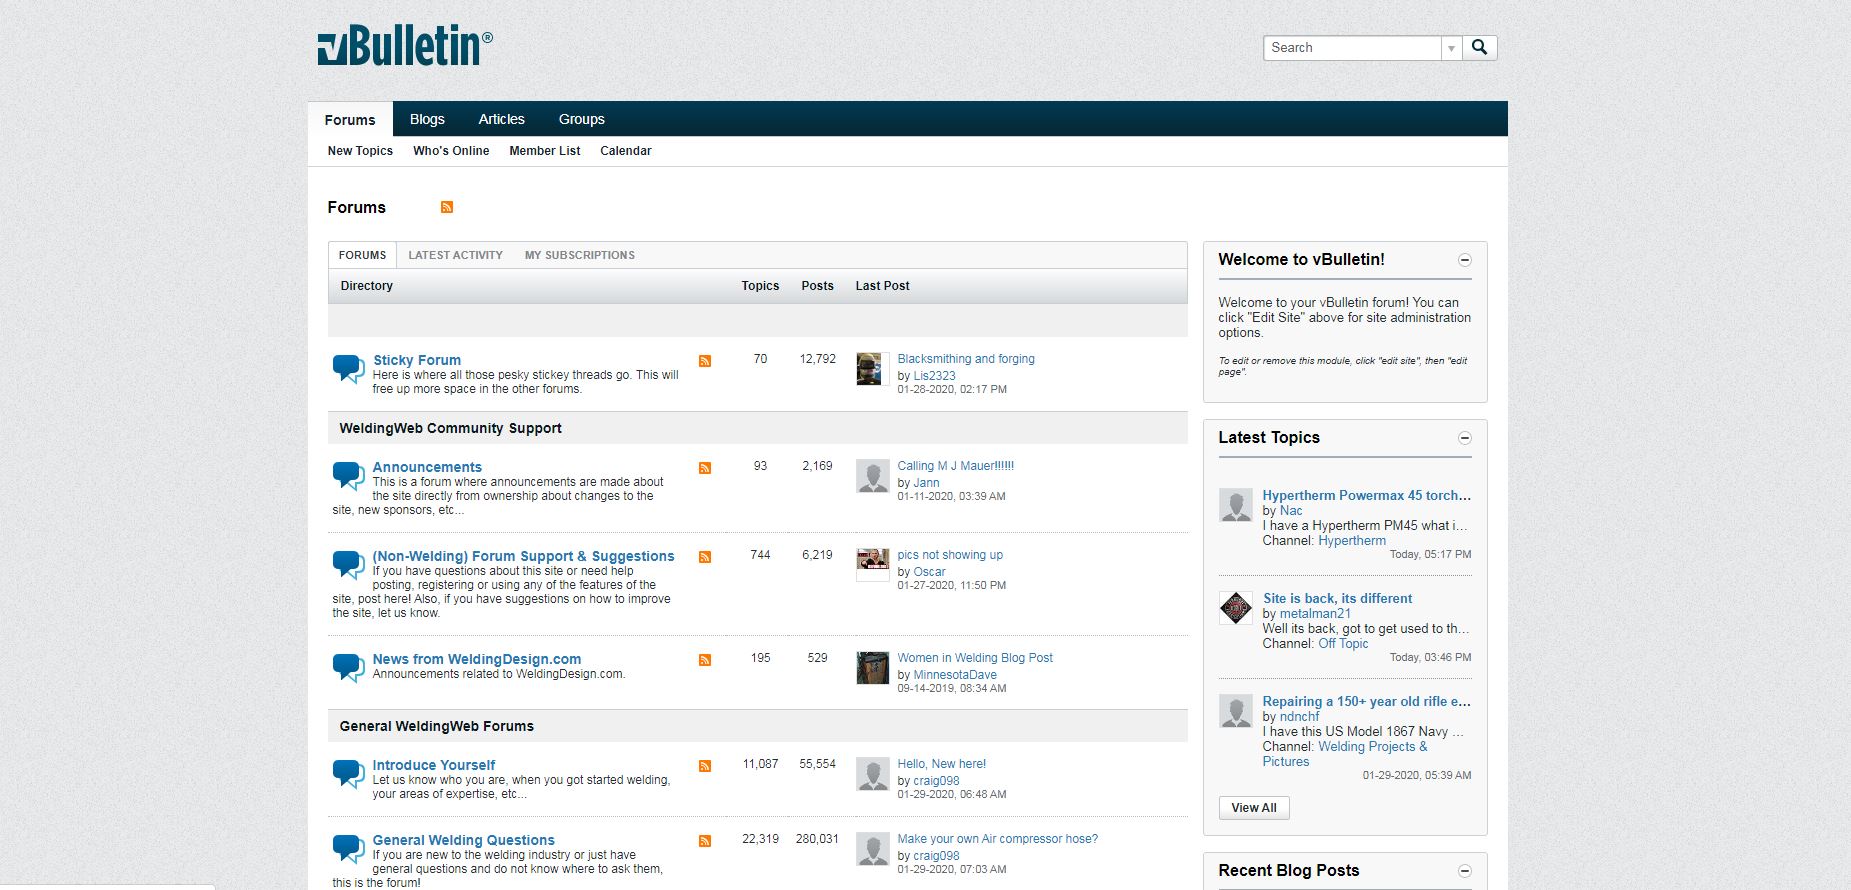
Task: Open Women in Welding Blog Post link
Action: click(975, 658)
